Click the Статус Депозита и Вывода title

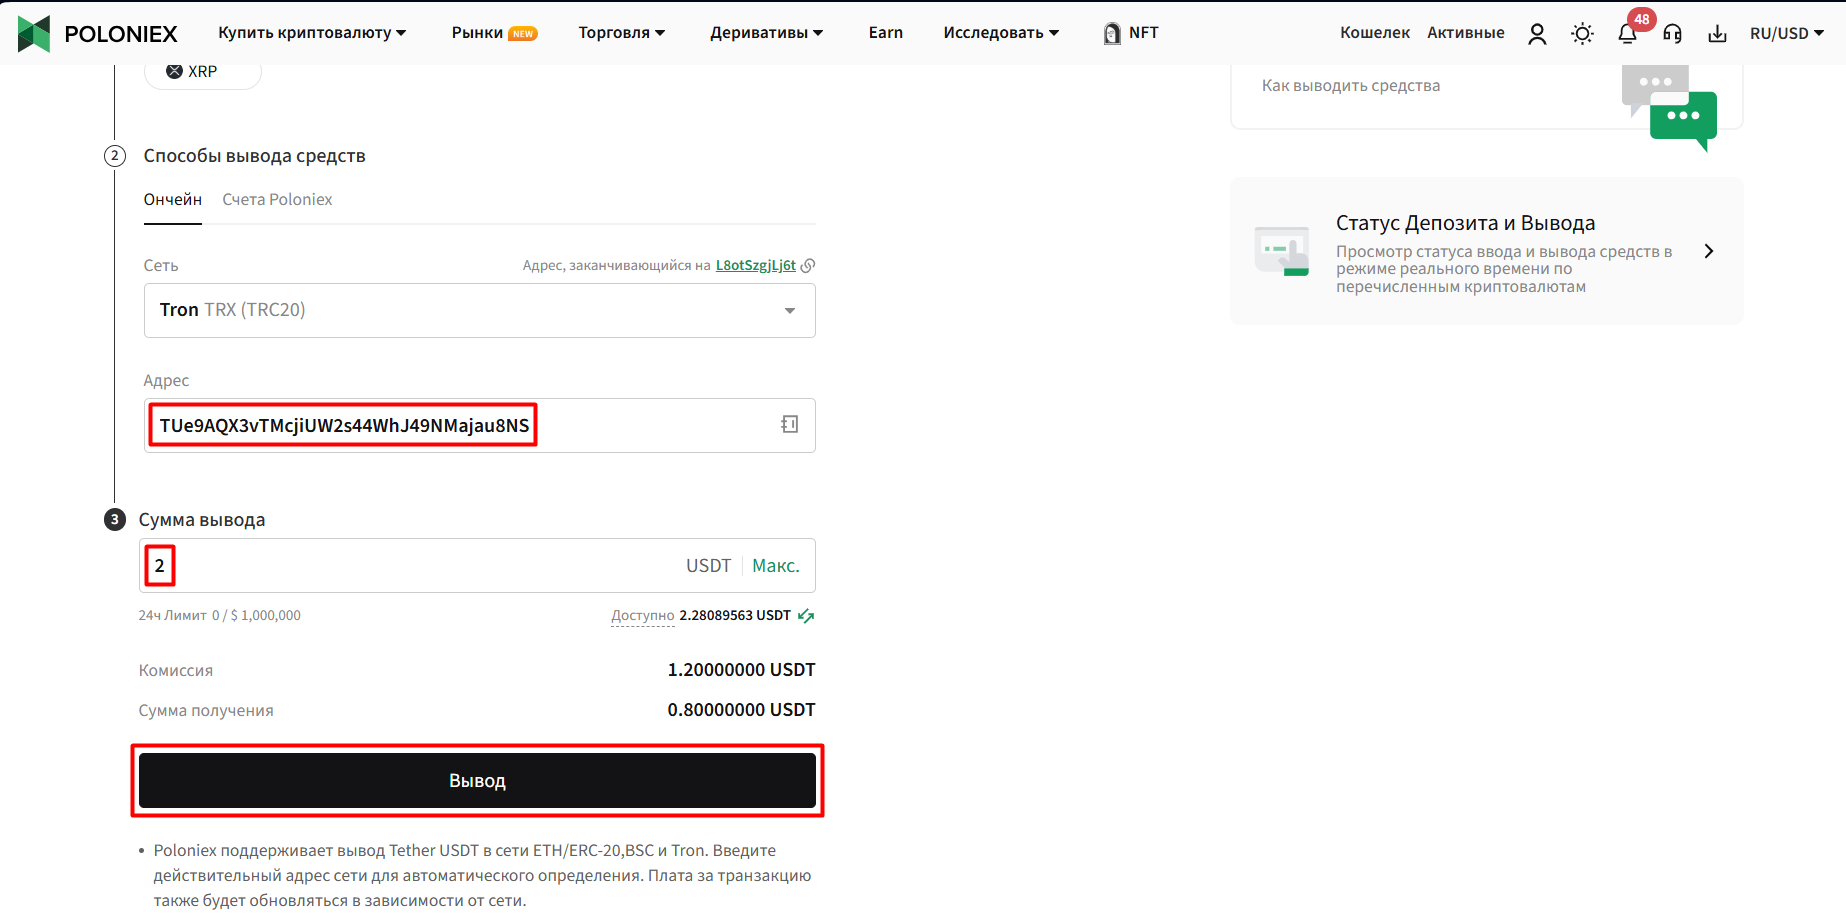pos(1466,223)
